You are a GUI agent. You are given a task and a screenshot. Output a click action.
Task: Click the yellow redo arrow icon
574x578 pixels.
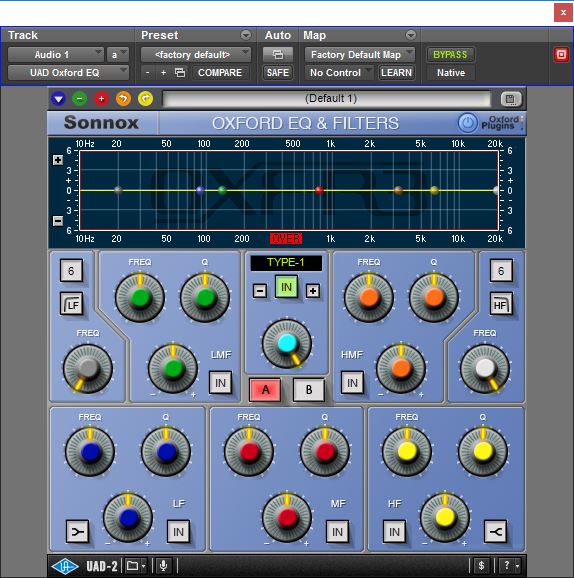tap(146, 99)
